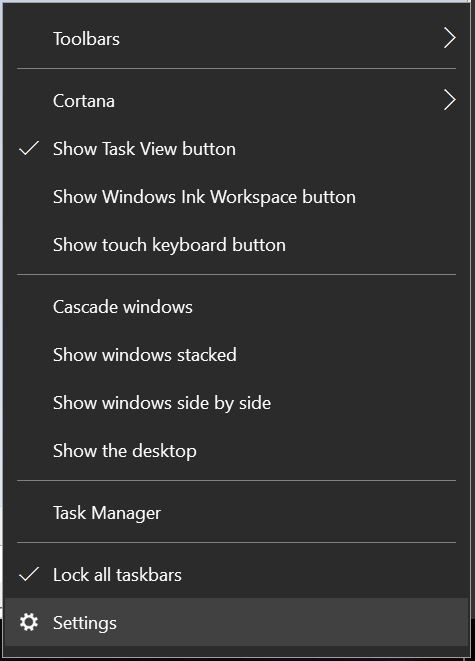475x661 pixels.
Task: Click the checkmark beside Lock all taskbars
Action: point(29,574)
